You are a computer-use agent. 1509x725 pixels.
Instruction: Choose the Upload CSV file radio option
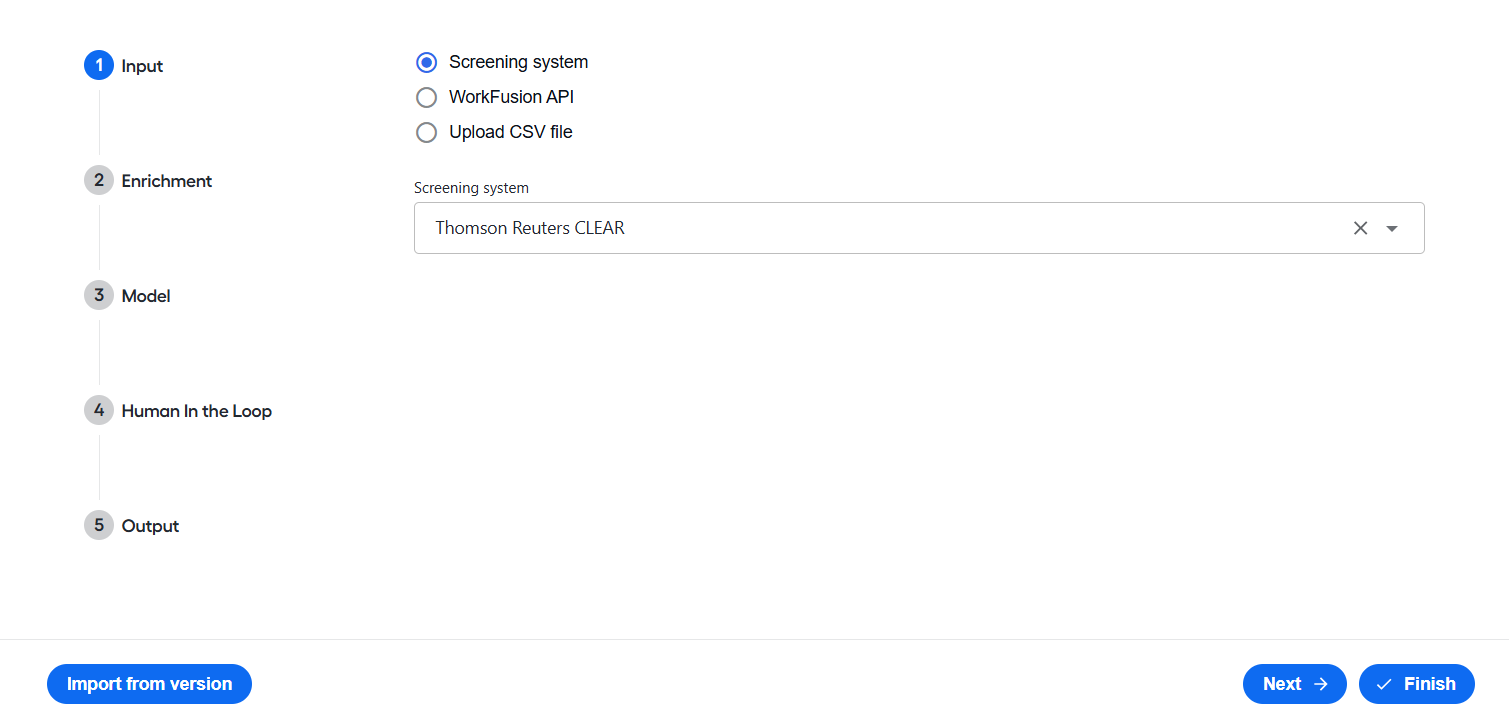click(427, 132)
